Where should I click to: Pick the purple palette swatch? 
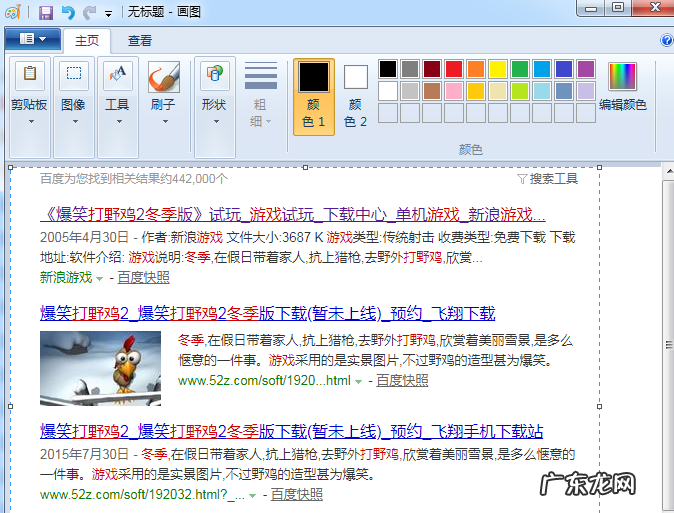tap(586, 69)
